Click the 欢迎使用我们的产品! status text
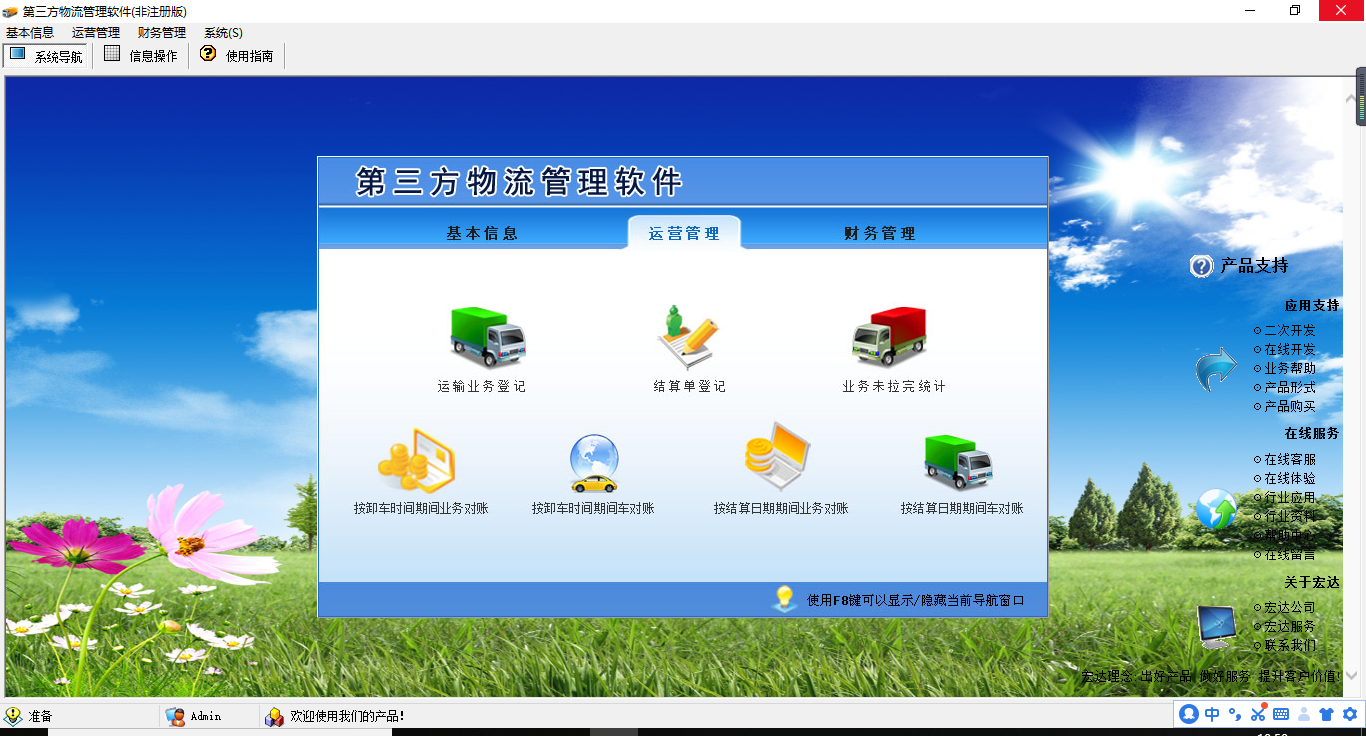Viewport: 1366px width, 736px height. [x=347, y=716]
